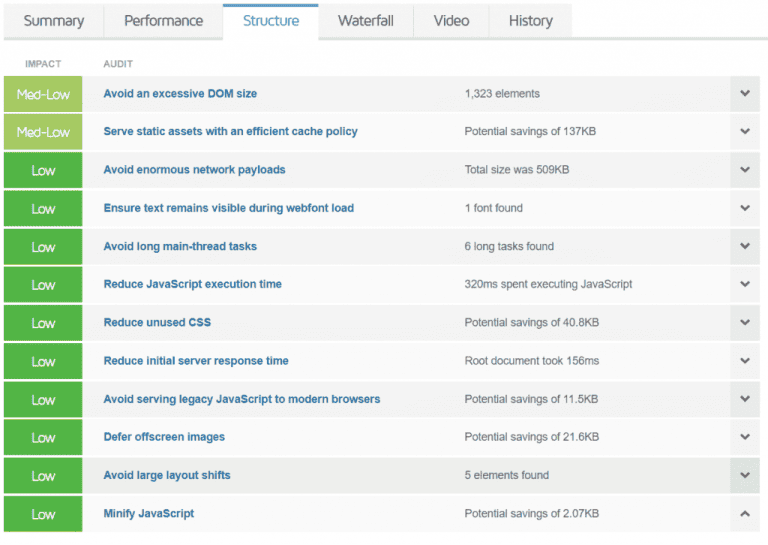Image resolution: width=768 pixels, height=545 pixels.
Task: Collapse the Minify JavaScript audit chevron
Action: click(745, 514)
